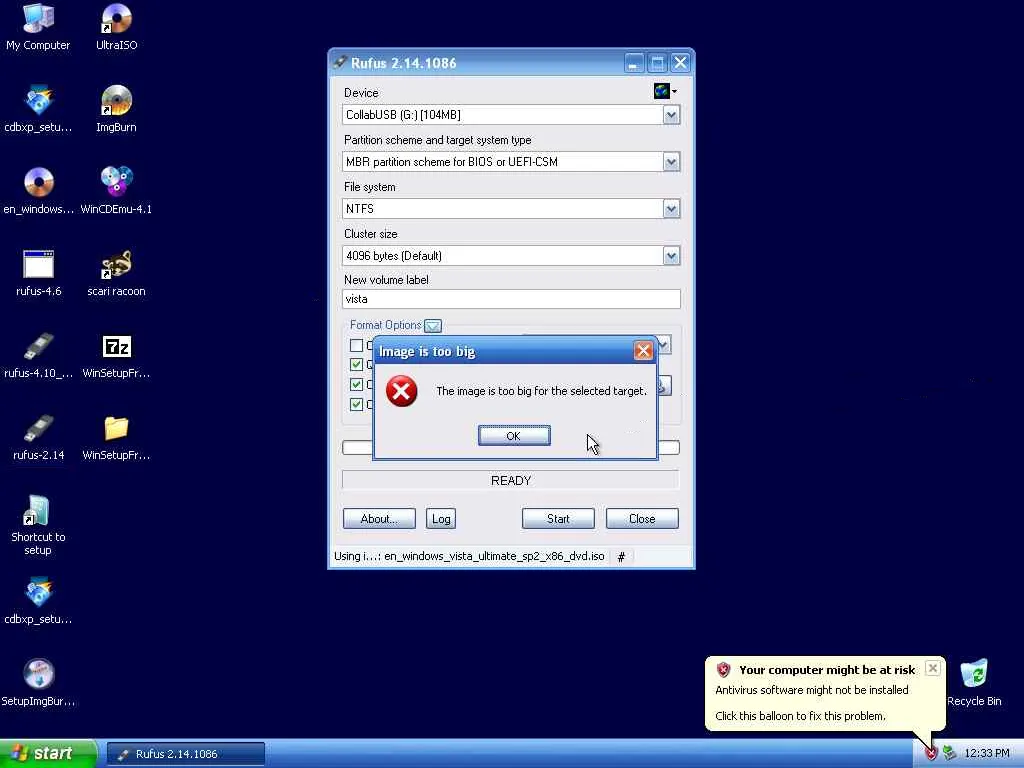Click the 12:33 PM taskbar clock
This screenshot has width=1024, height=768.
[x=986, y=754]
